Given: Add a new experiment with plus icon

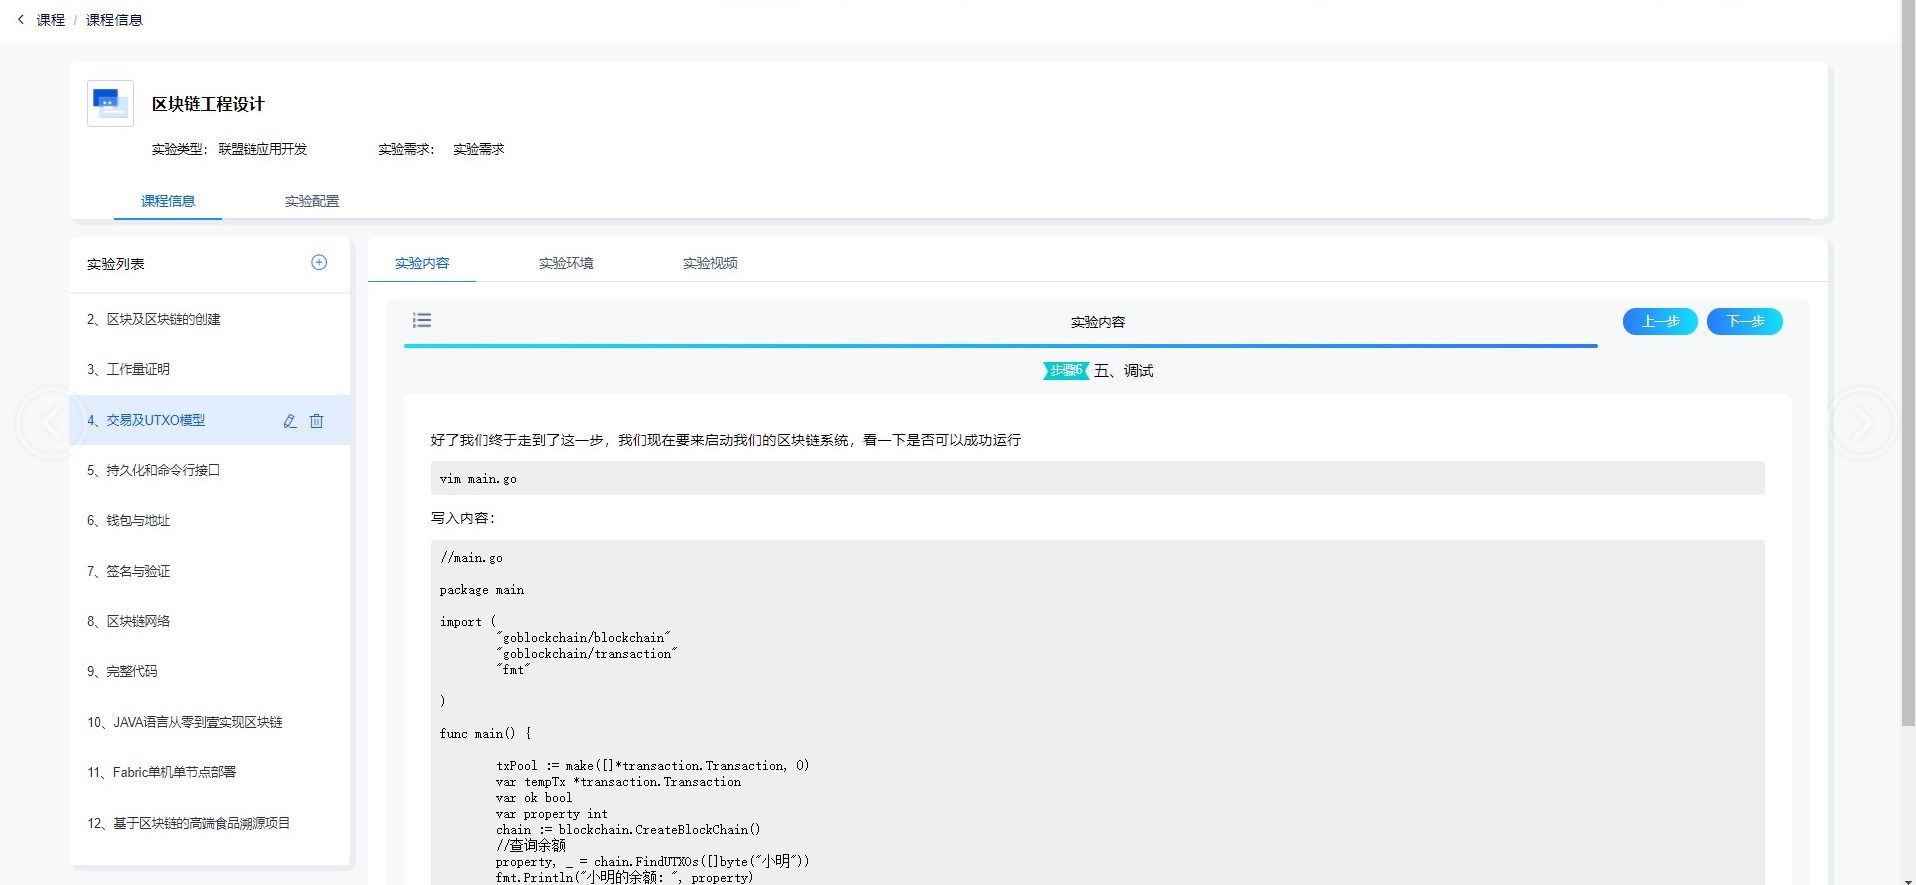Looking at the screenshot, I should (x=319, y=262).
